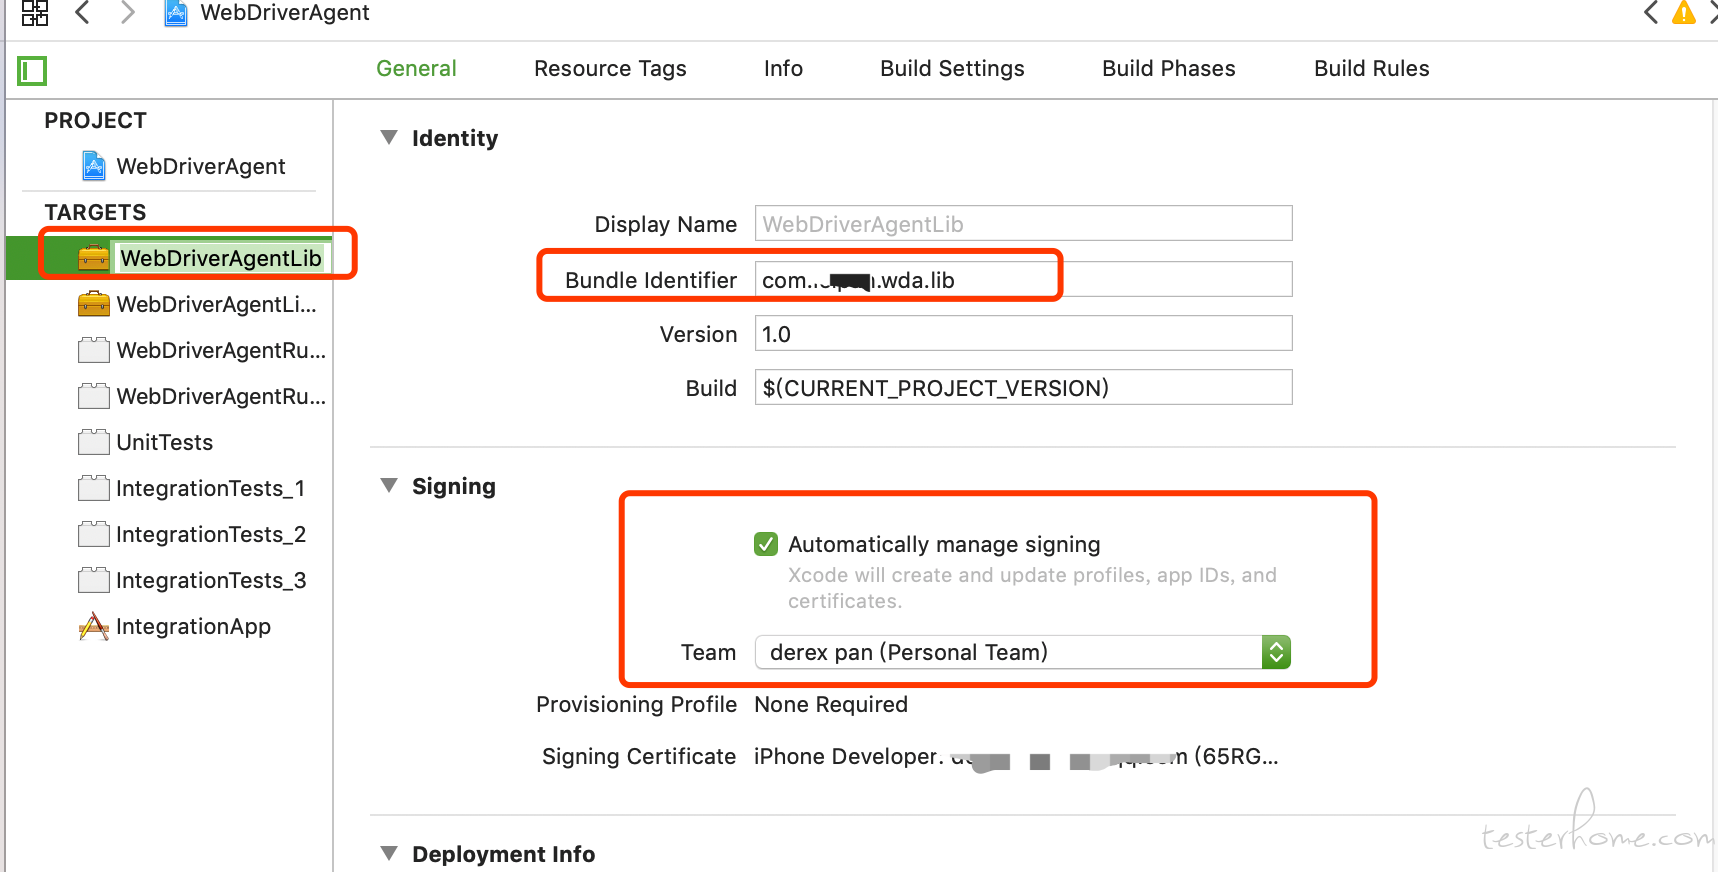This screenshot has width=1718, height=872.
Task: Open the Team dropdown showing derex pan
Action: click(1023, 652)
